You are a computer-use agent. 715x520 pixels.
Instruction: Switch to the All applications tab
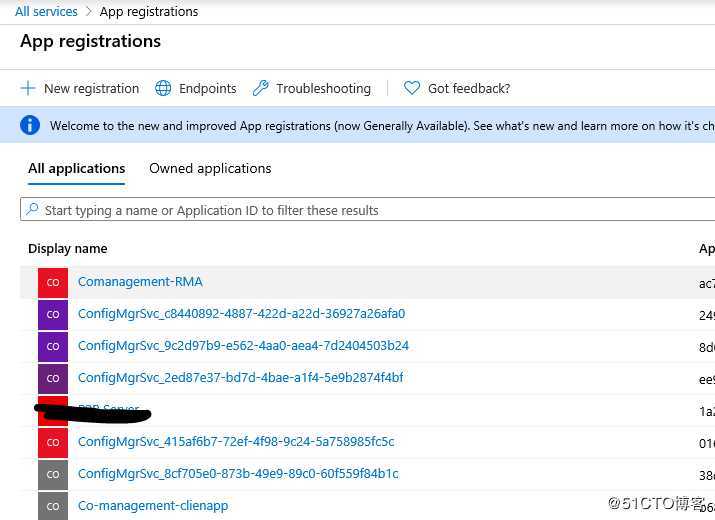tap(77, 169)
